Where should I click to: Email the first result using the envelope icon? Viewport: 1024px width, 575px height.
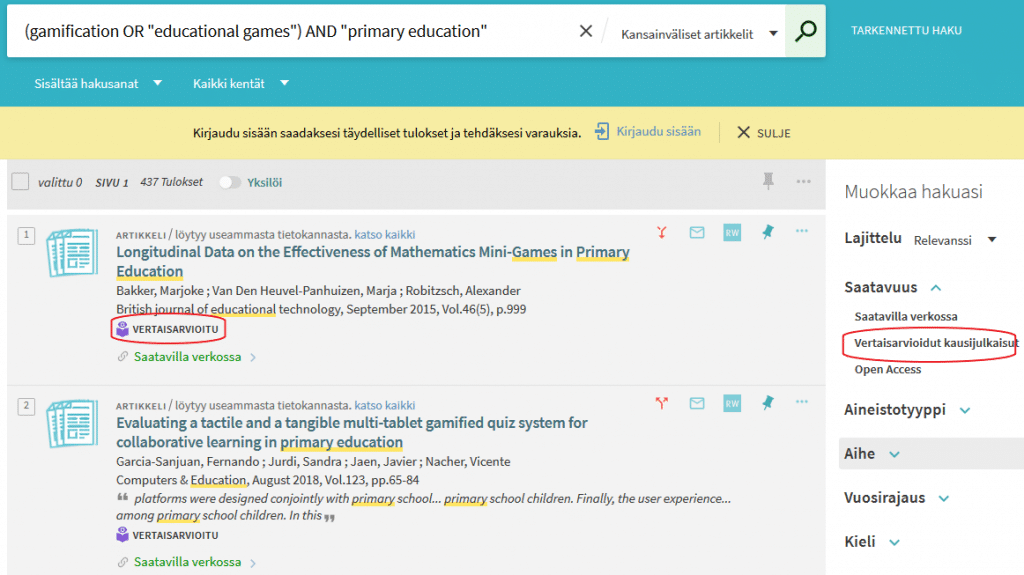(x=697, y=232)
